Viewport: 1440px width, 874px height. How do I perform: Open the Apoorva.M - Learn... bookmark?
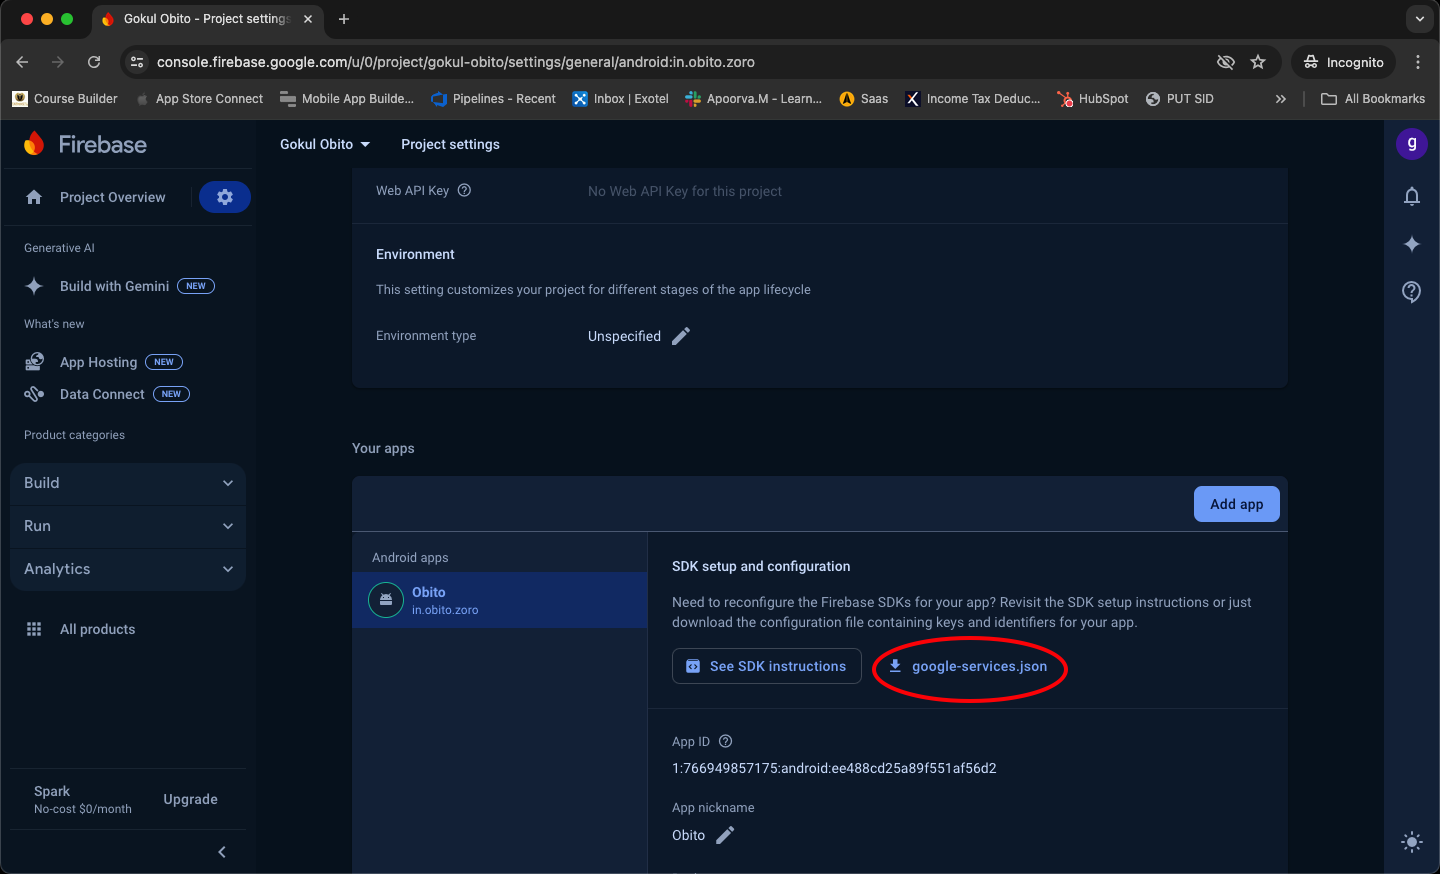tap(753, 99)
